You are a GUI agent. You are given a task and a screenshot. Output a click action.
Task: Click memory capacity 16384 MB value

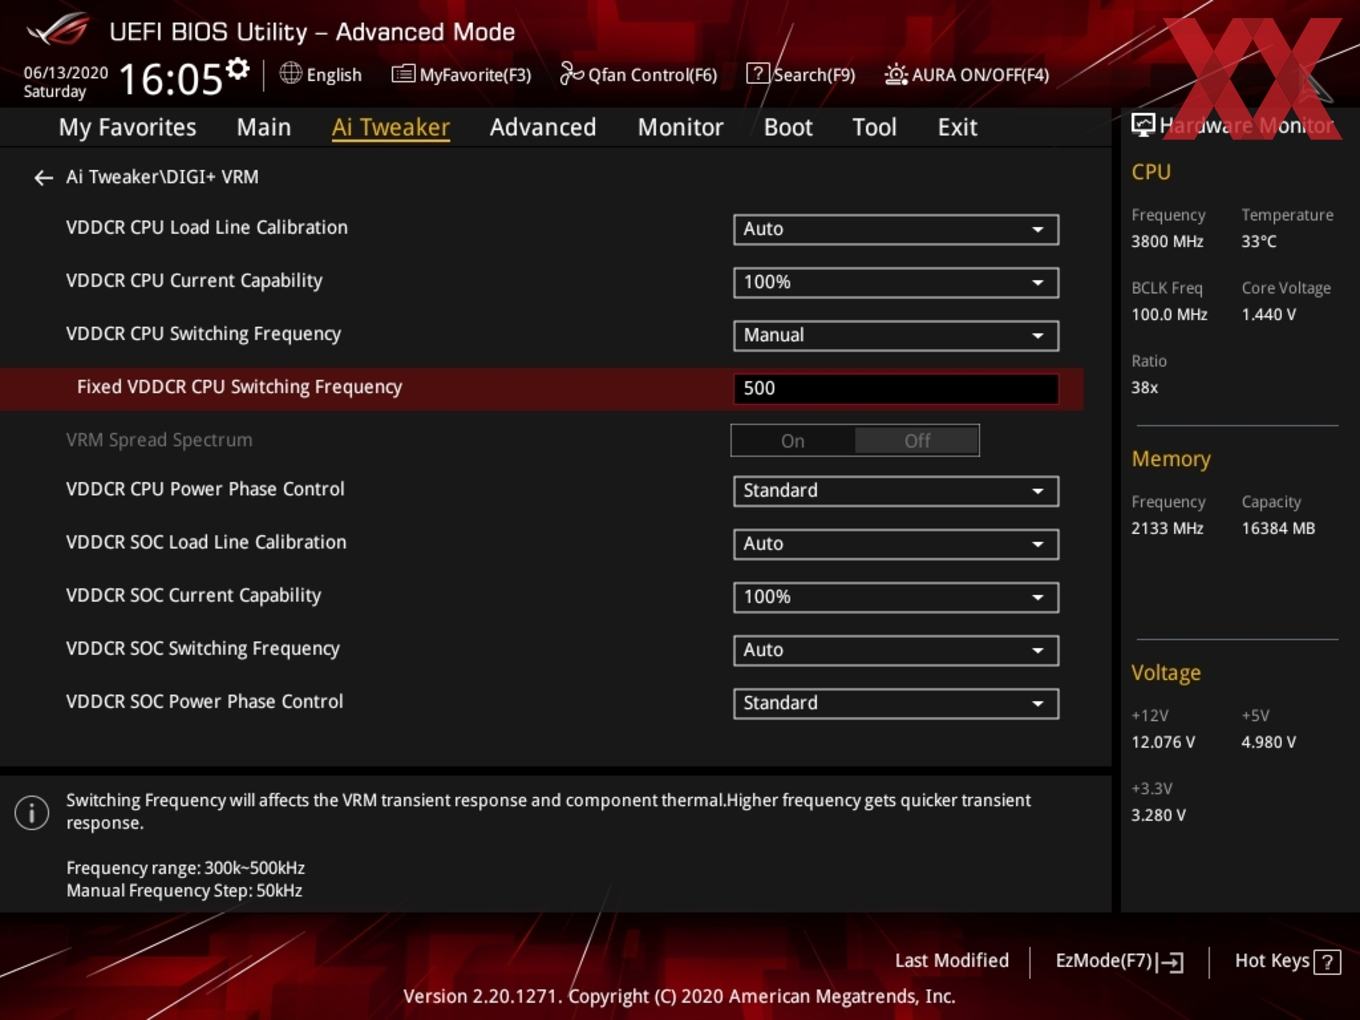coord(1278,528)
